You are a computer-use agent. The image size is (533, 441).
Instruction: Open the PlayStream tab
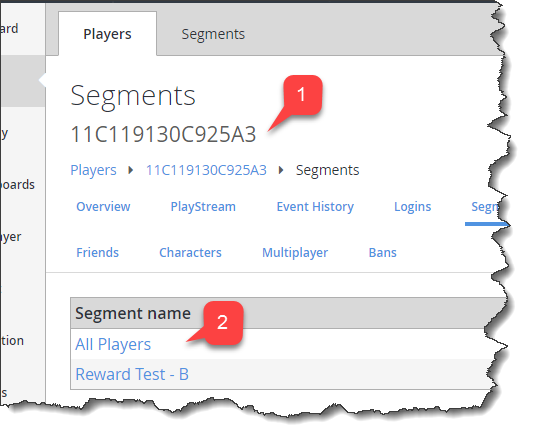203,206
